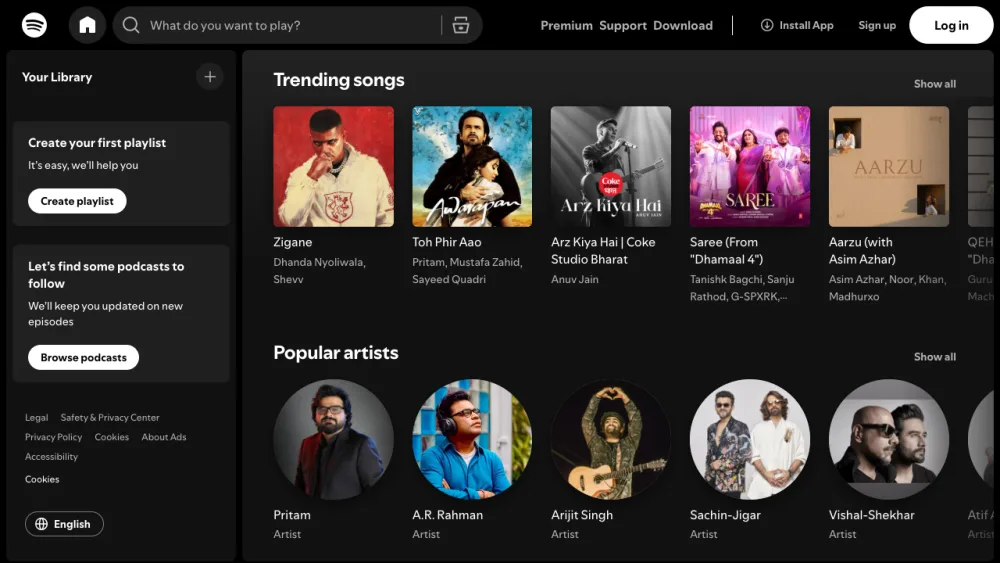The image size is (1000, 563).
Task: Open Cookies link below Accessibility
Action: 42,479
